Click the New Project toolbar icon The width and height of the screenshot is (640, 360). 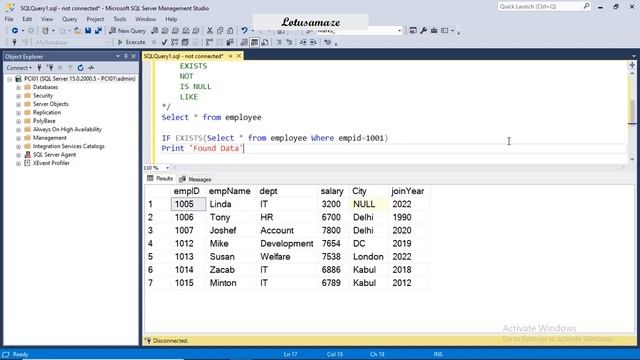[45, 31]
